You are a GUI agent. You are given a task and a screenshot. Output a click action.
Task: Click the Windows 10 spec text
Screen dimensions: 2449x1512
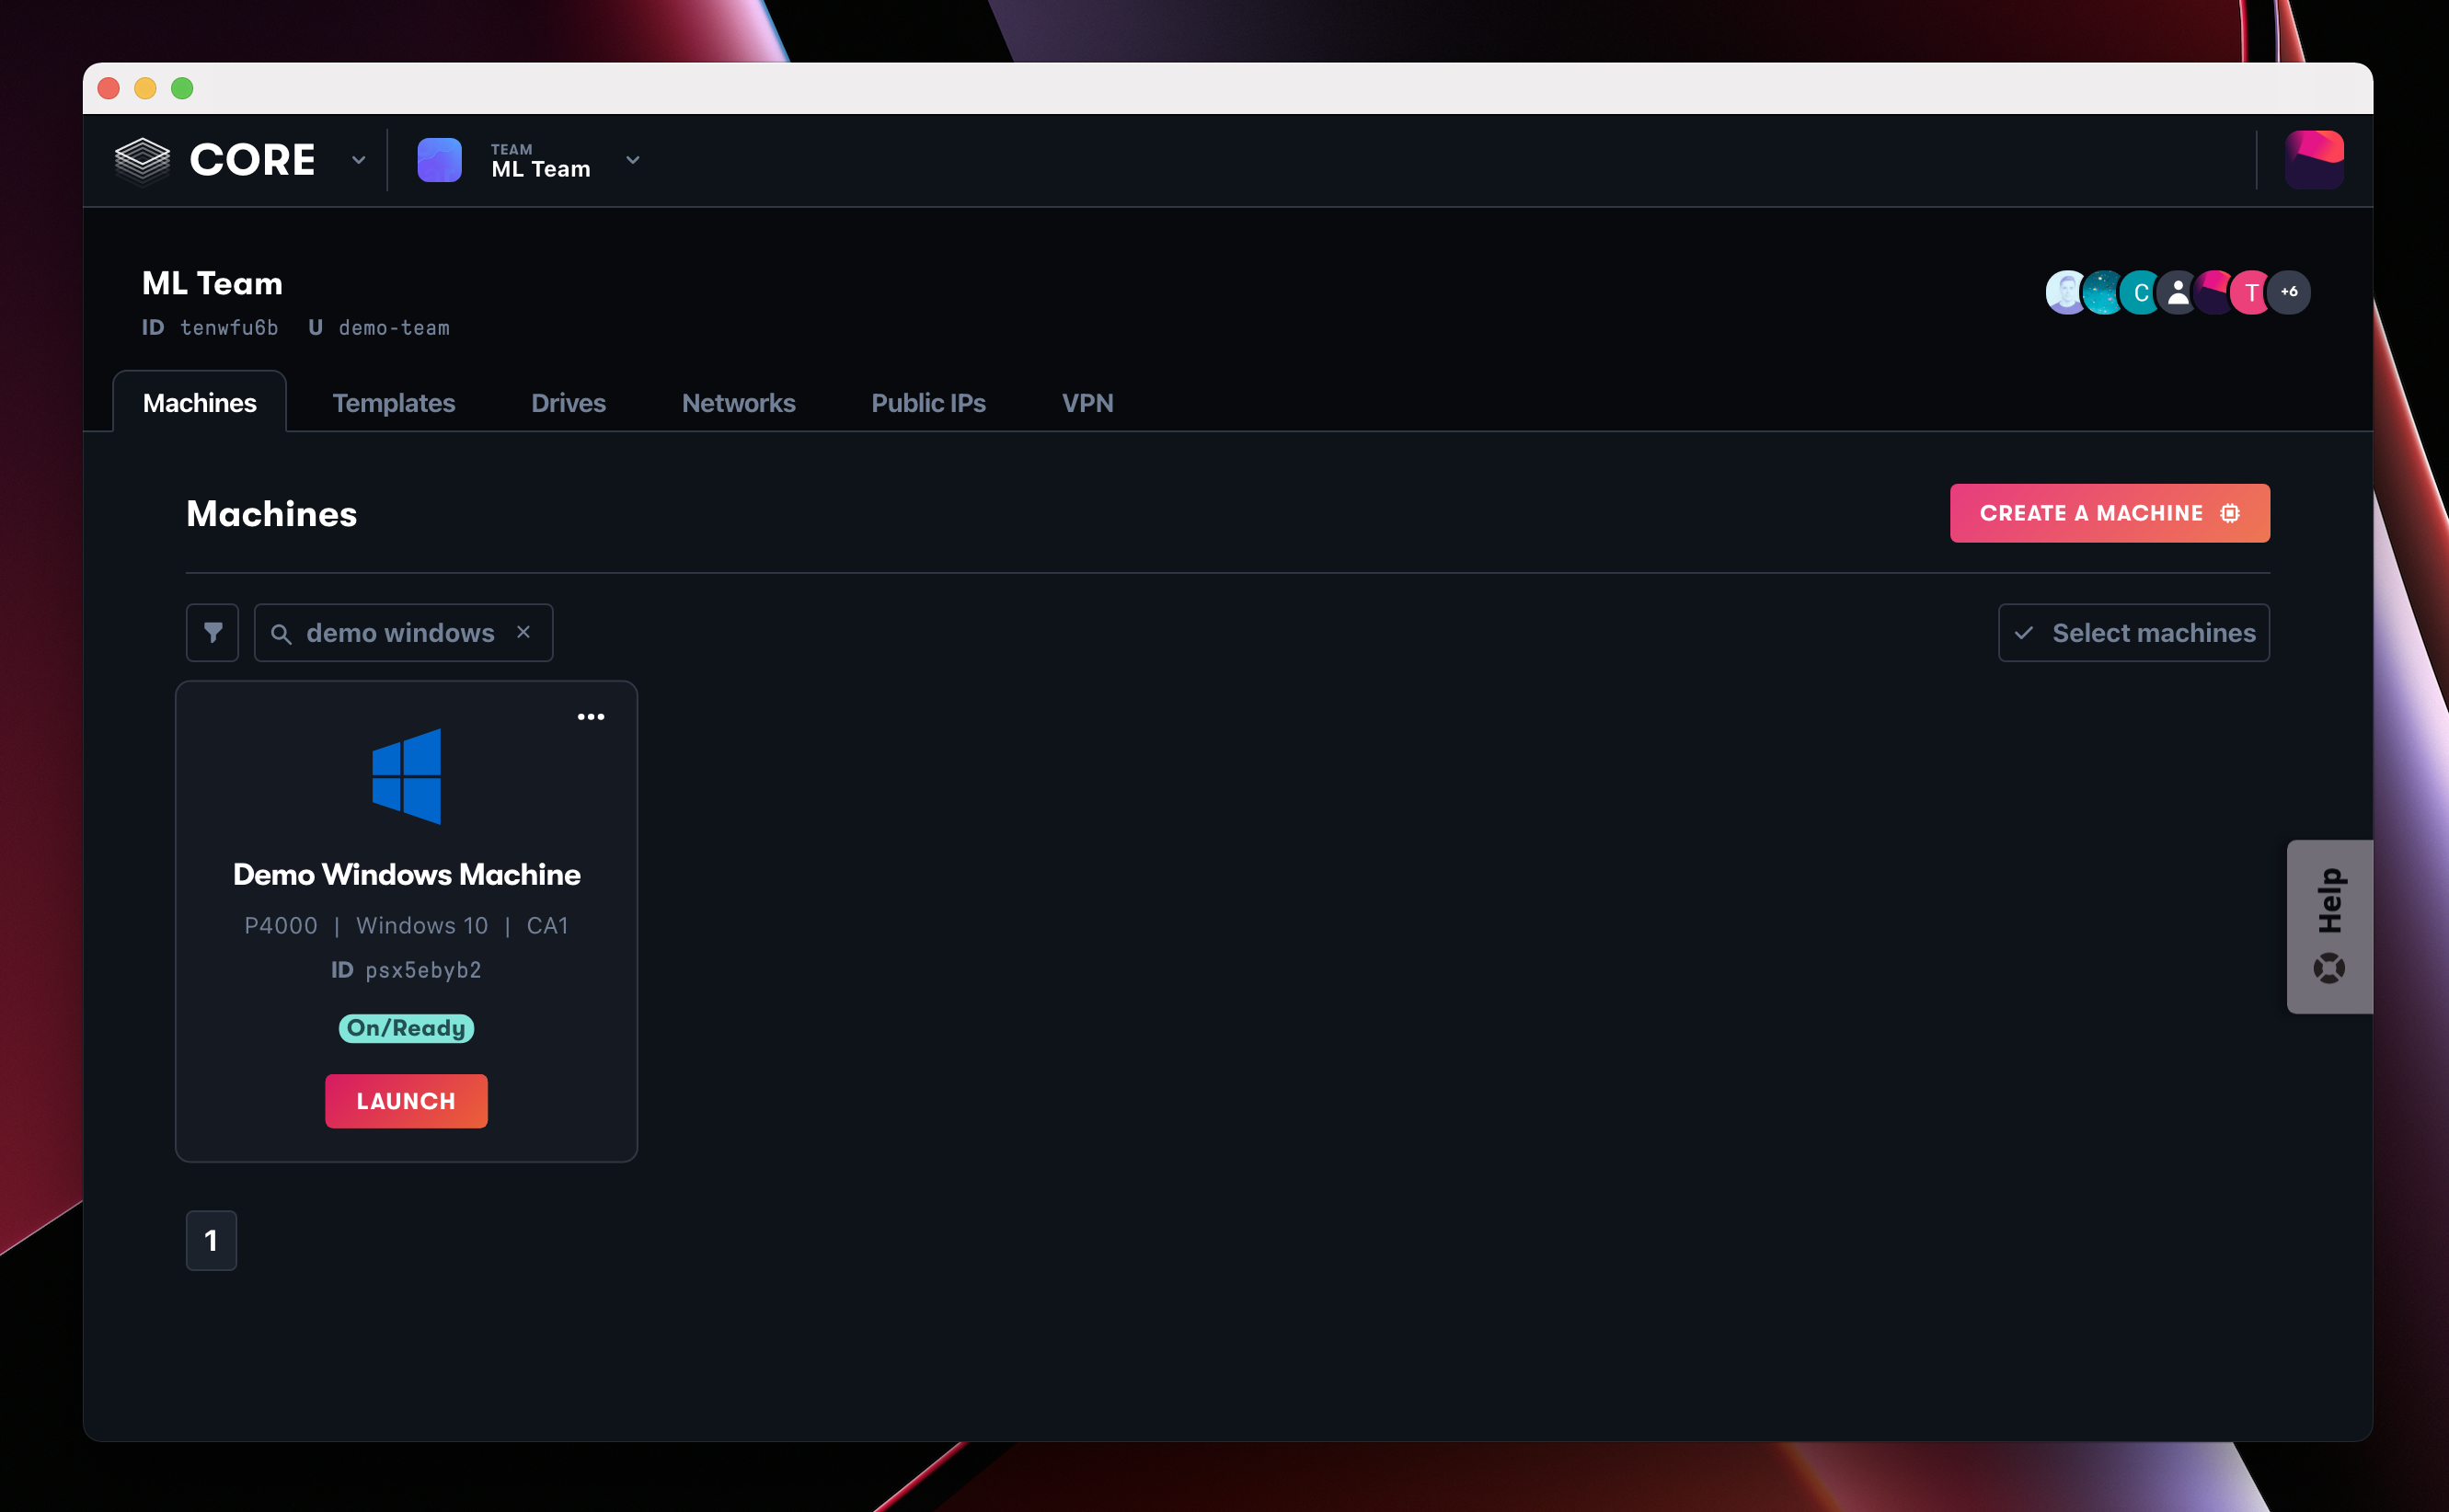422,925
